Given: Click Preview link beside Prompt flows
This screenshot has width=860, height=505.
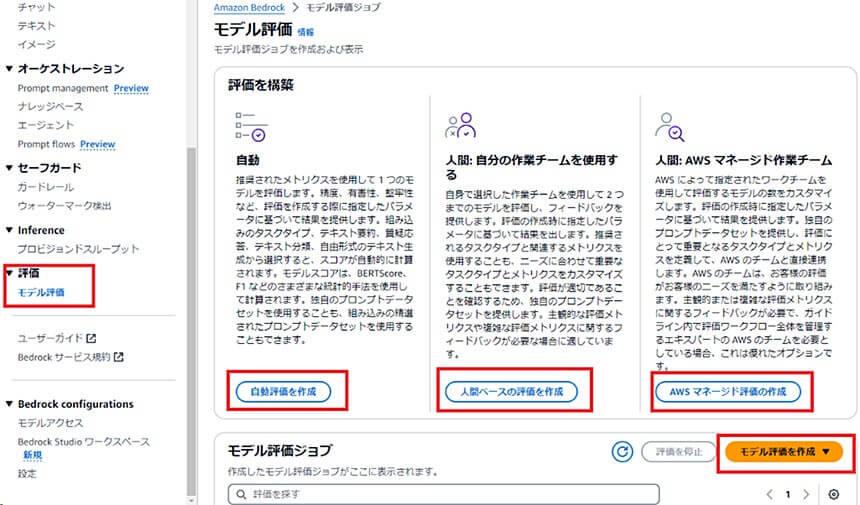Looking at the screenshot, I should pos(98,144).
